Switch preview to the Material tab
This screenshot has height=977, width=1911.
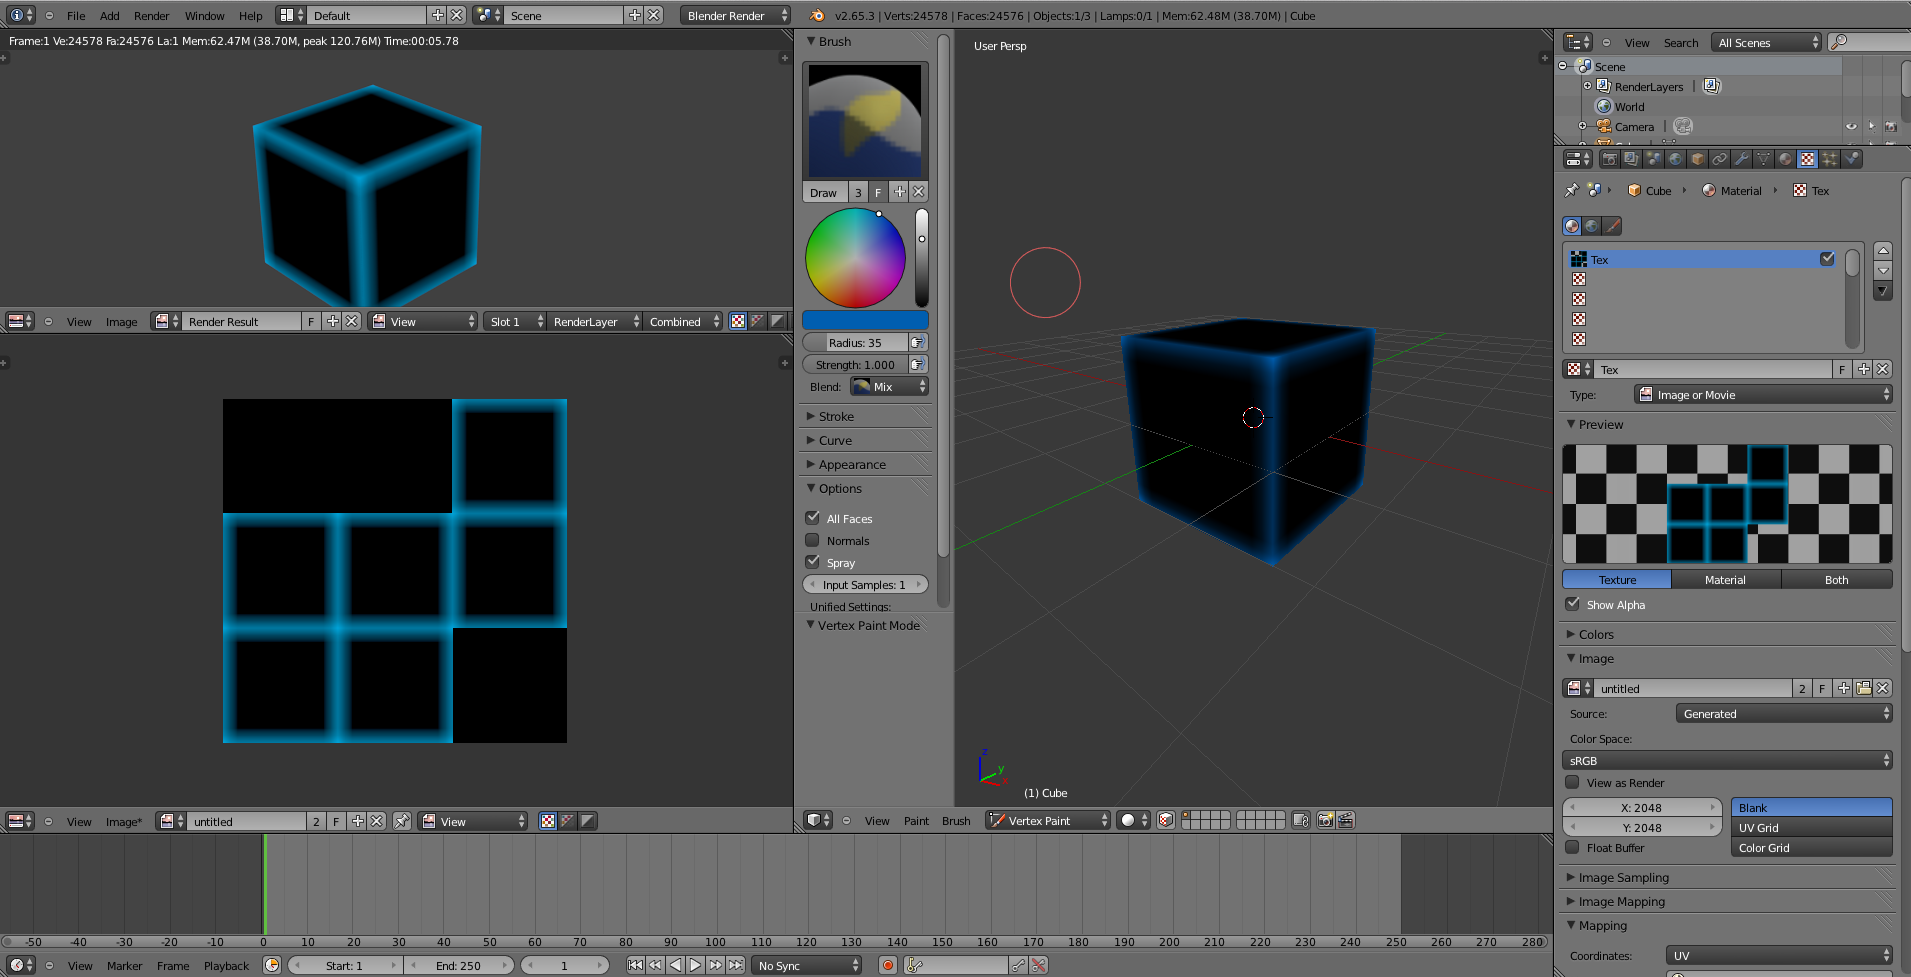point(1726,579)
